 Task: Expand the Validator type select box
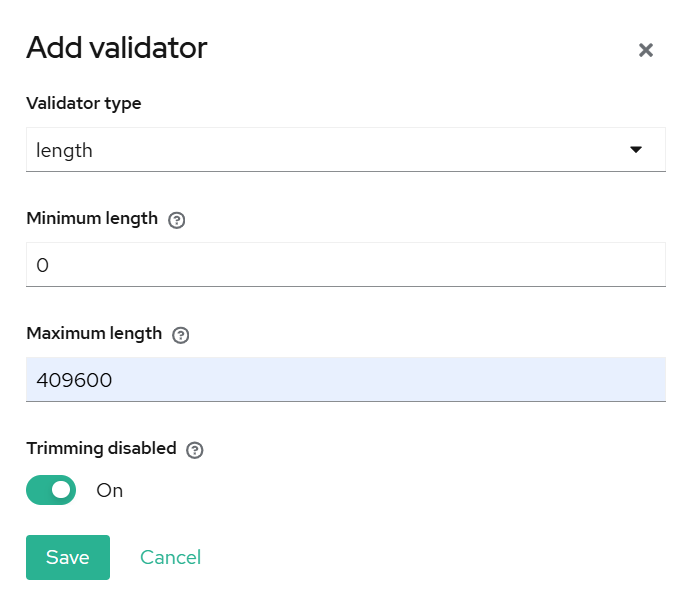tap(345, 150)
